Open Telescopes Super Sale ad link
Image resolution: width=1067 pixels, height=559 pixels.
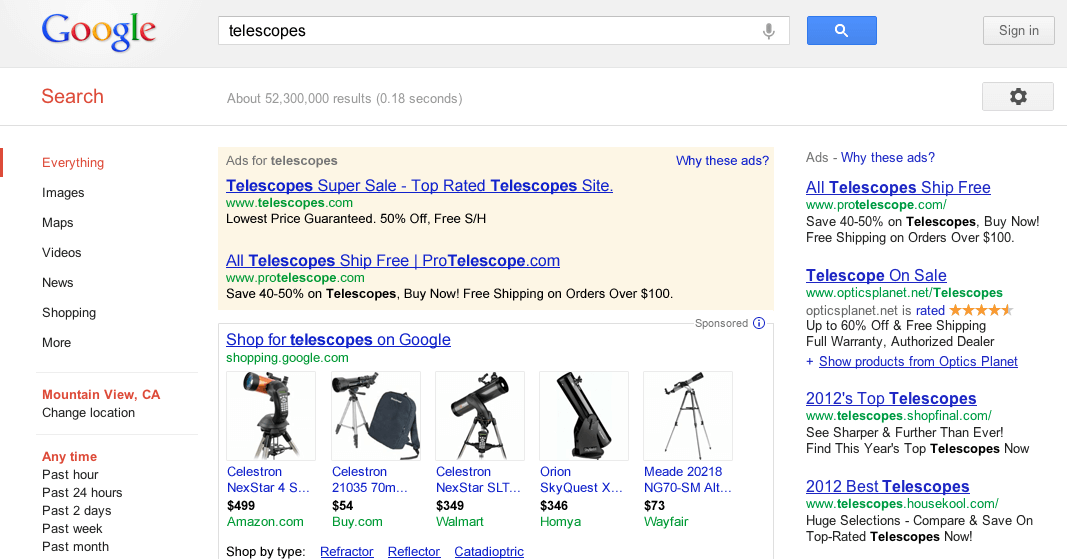pos(419,186)
